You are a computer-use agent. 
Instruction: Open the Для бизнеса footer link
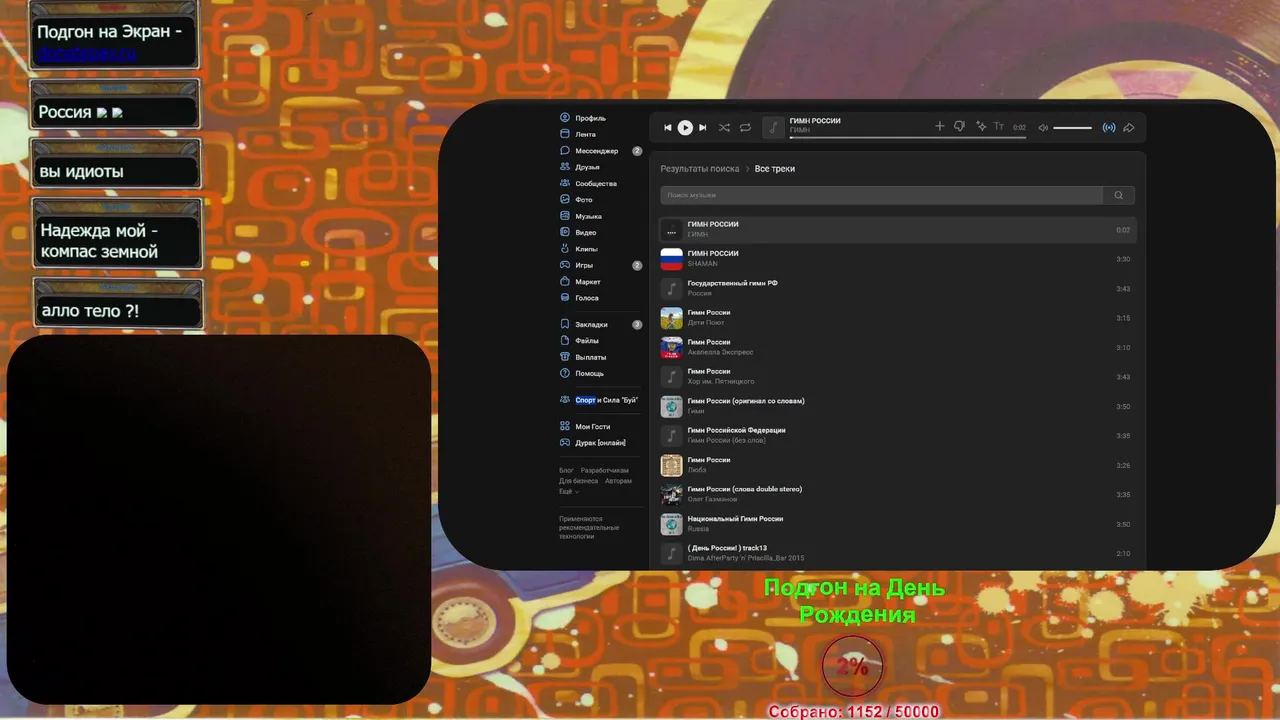(579, 481)
